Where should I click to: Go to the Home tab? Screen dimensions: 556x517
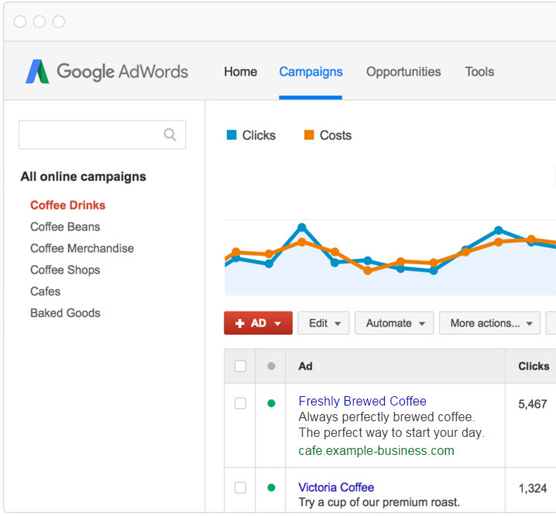coord(240,72)
